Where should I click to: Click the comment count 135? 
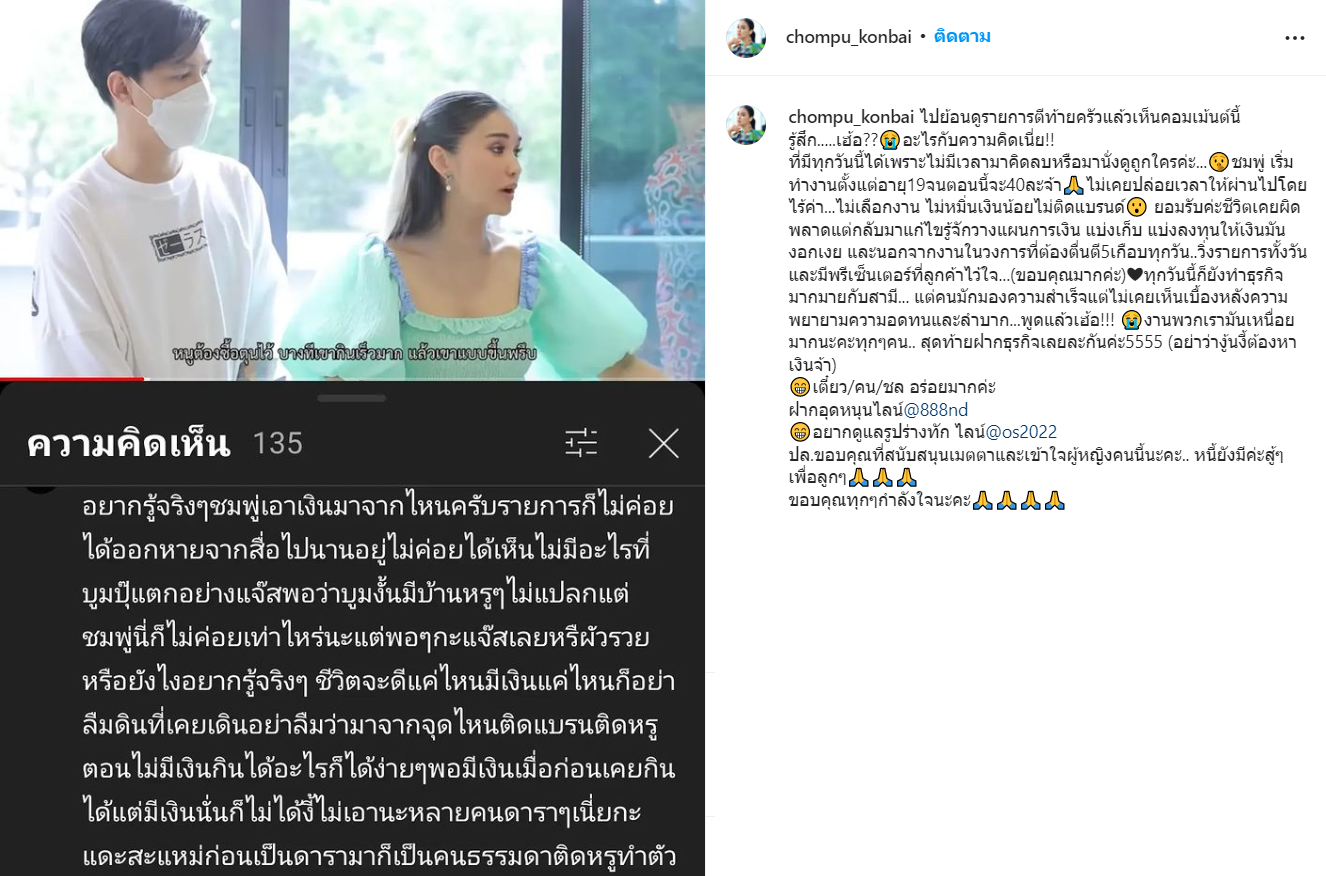[277, 443]
